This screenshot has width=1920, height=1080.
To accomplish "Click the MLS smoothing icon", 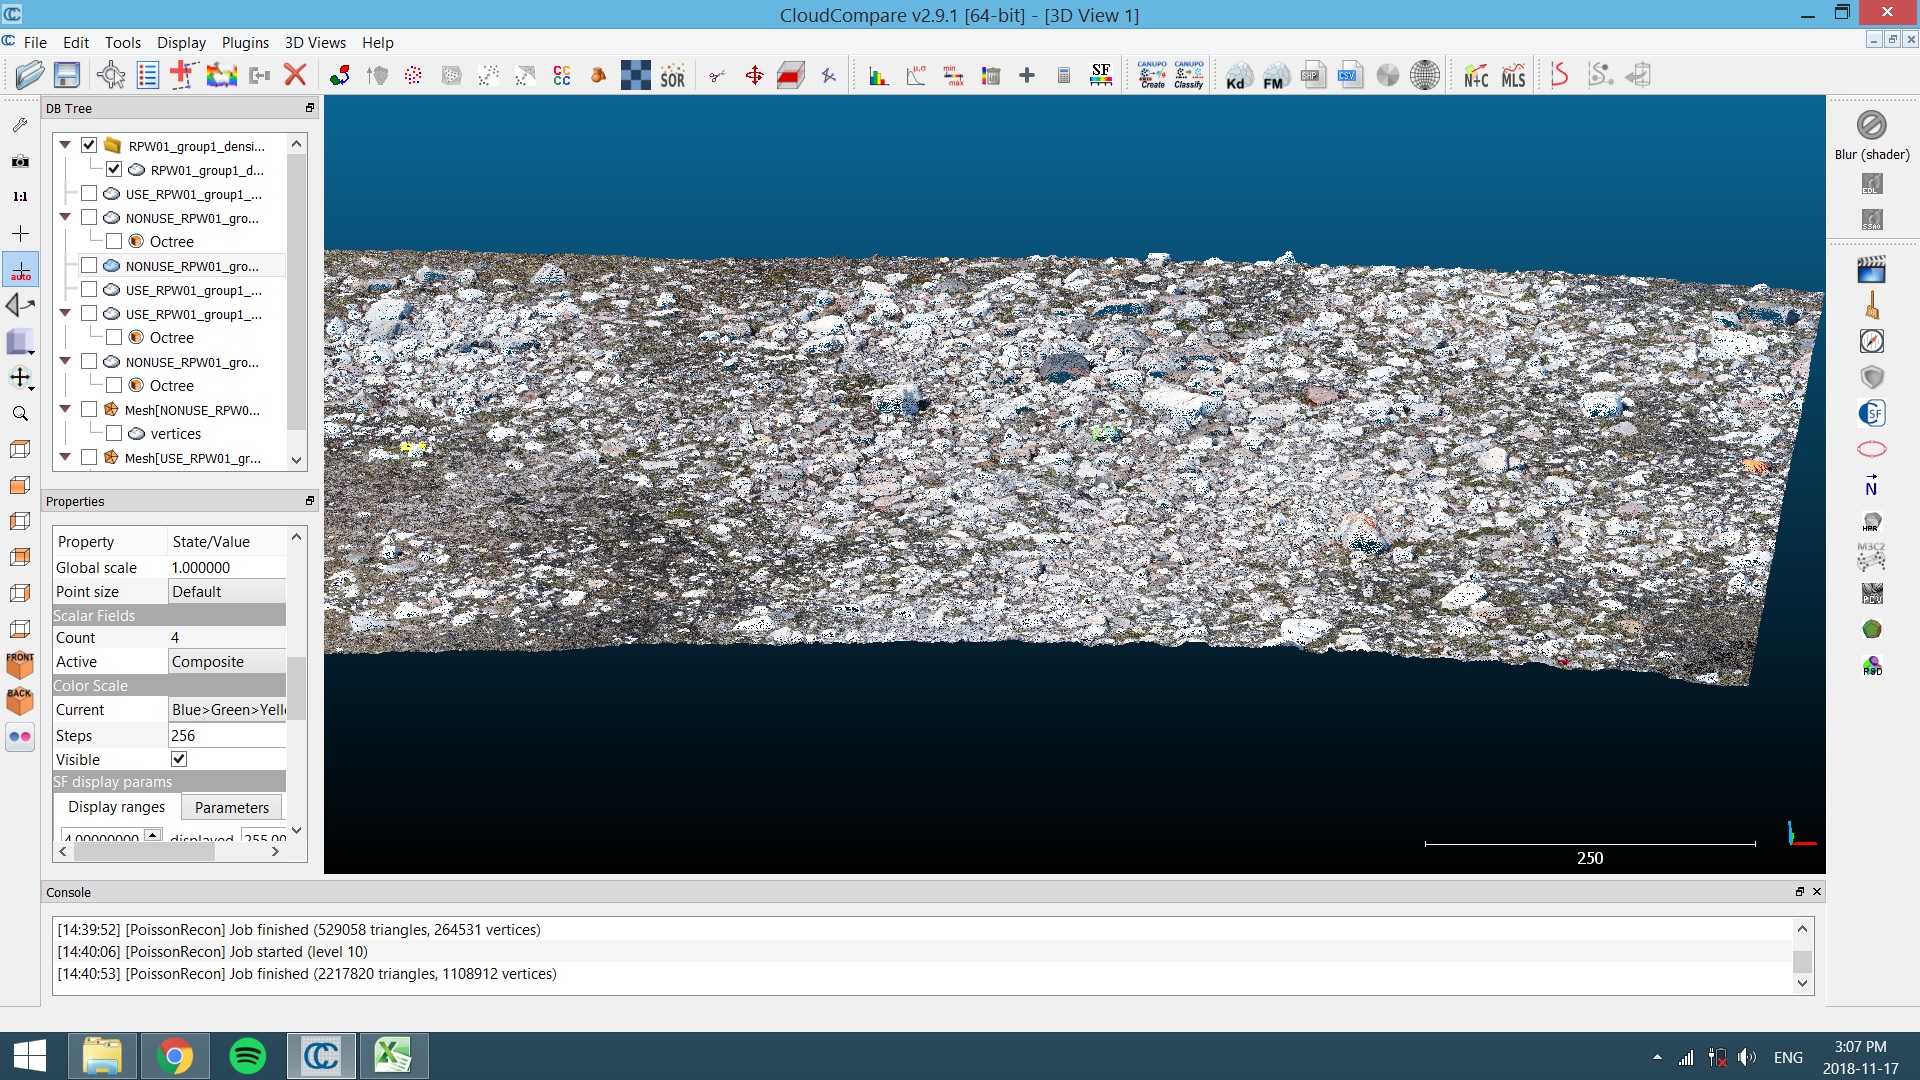I will (x=1514, y=76).
